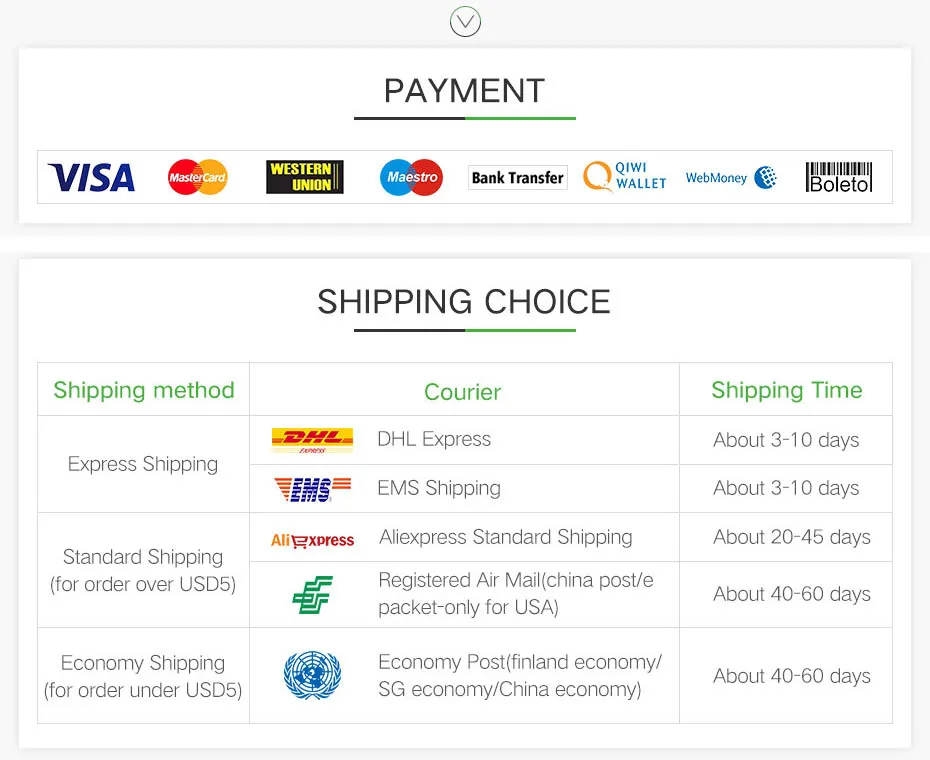
Task: Click the WebMoney logo
Action: [731, 177]
